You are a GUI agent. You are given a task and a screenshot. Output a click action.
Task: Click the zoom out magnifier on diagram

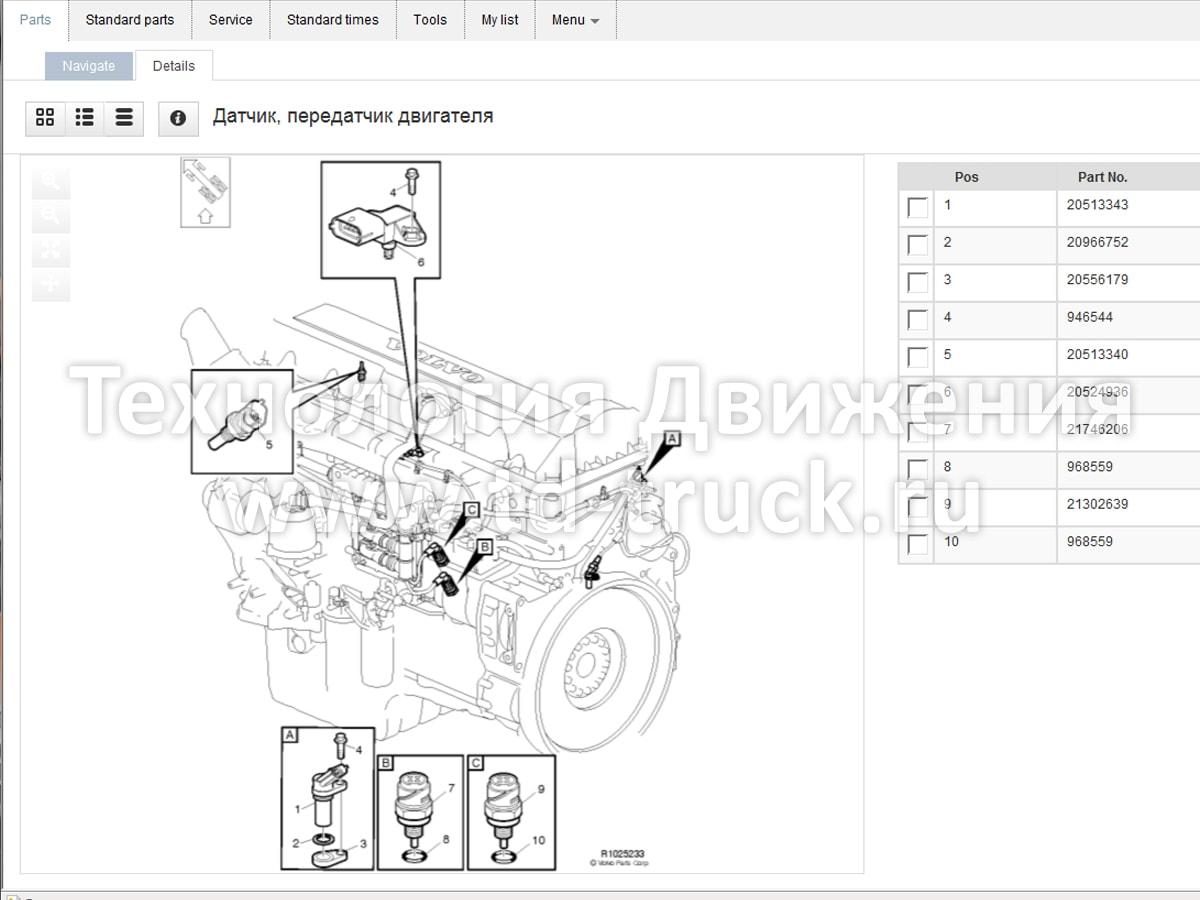(x=51, y=216)
